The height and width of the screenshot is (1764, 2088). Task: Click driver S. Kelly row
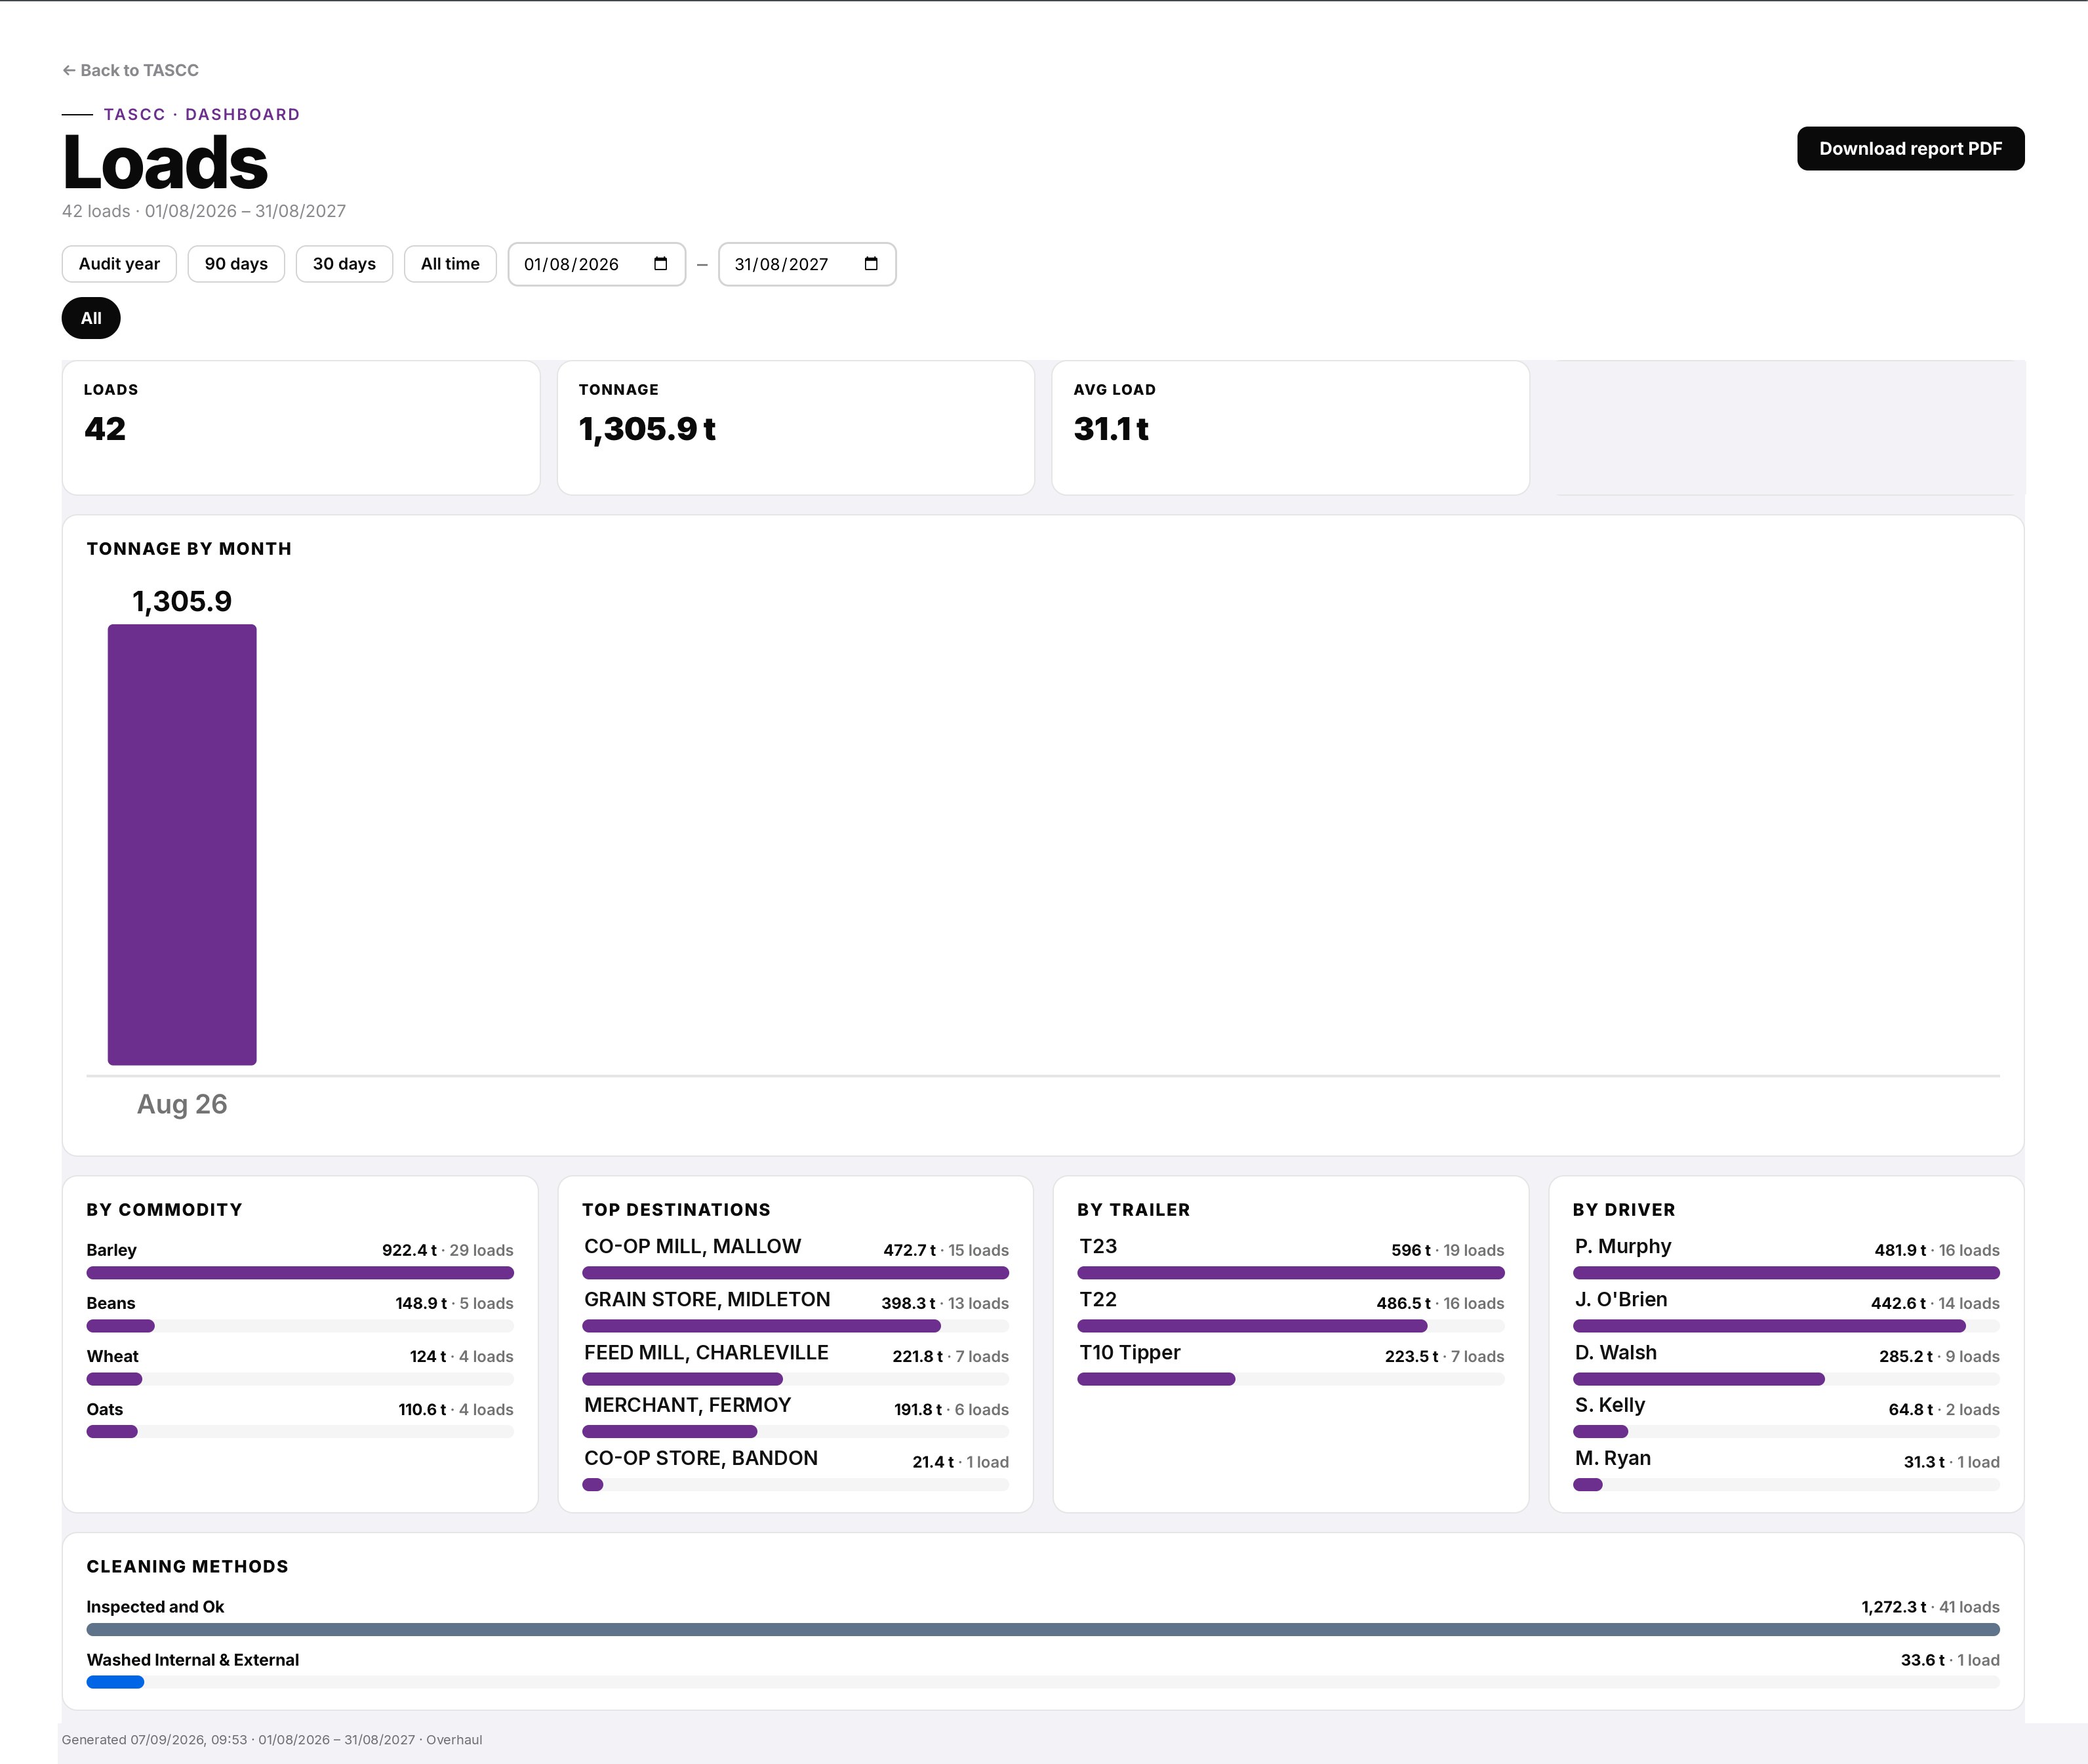[x=1786, y=1416]
